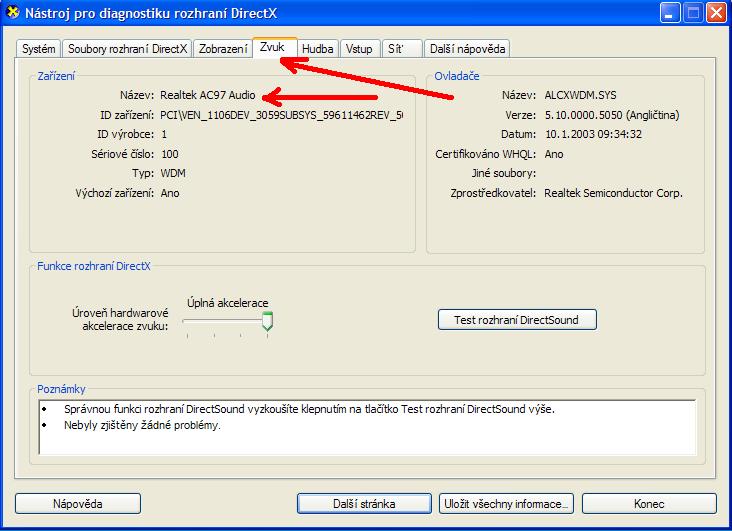Click the Nápověda button

click(78, 503)
